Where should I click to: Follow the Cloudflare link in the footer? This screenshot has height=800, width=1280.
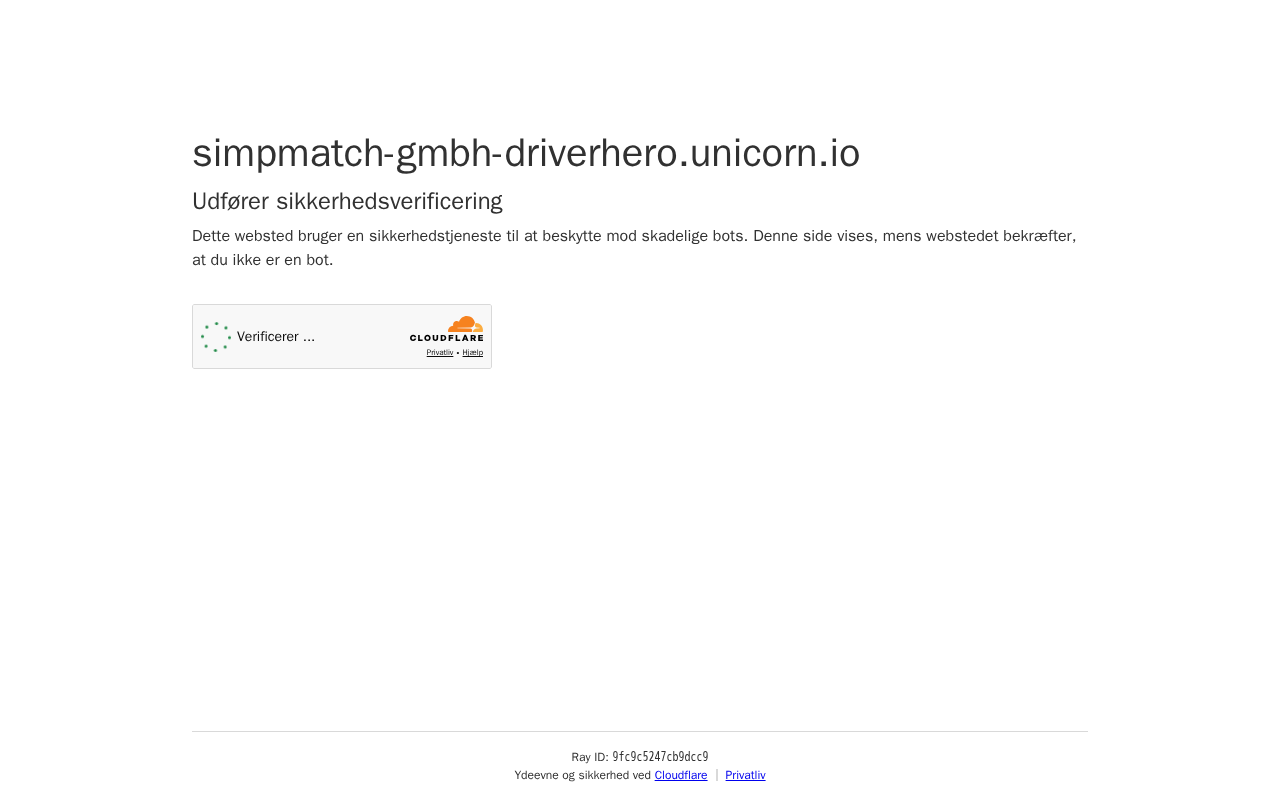point(681,775)
